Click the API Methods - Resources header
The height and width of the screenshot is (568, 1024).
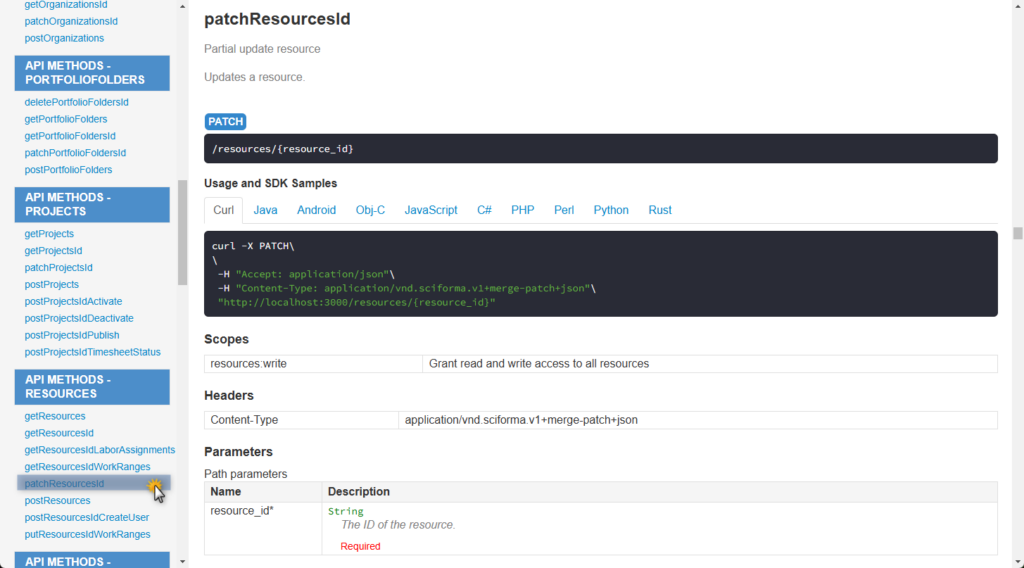pyautogui.click(x=92, y=387)
